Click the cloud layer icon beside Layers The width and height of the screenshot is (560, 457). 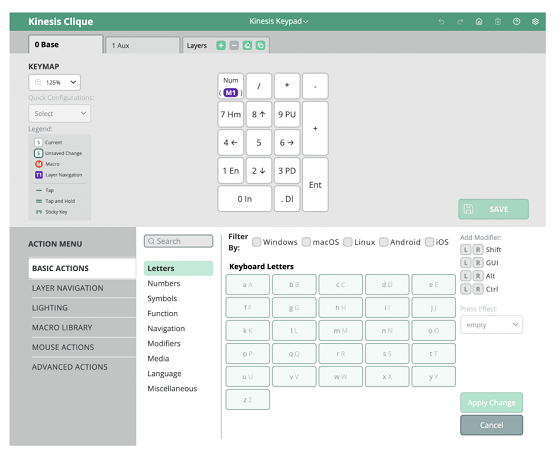[248, 45]
